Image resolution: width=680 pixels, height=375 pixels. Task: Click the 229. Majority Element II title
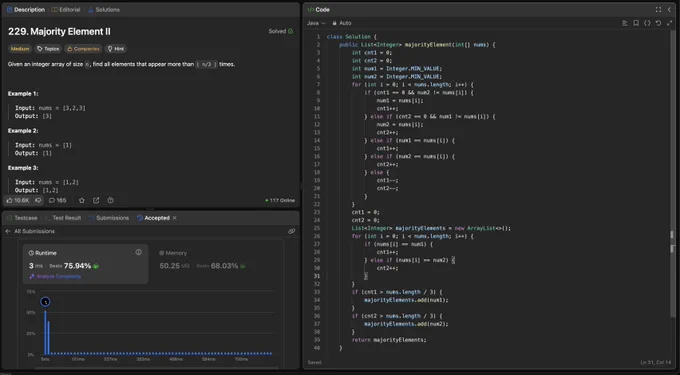pos(59,32)
